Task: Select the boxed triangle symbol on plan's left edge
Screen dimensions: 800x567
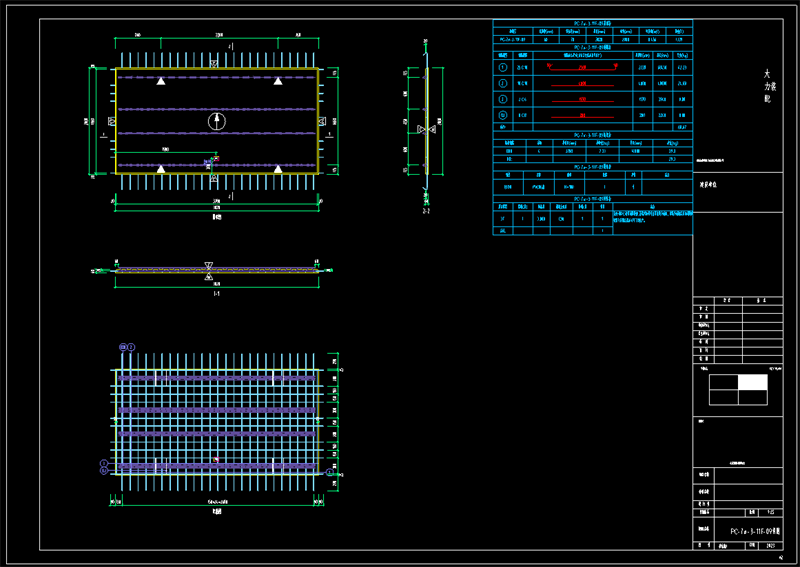Action: click(112, 121)
